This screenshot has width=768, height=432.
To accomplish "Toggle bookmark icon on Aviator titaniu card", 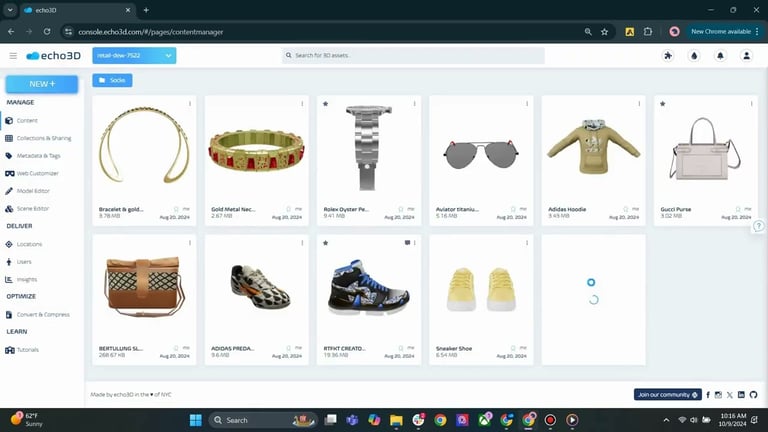I will [x=513, y=209].
